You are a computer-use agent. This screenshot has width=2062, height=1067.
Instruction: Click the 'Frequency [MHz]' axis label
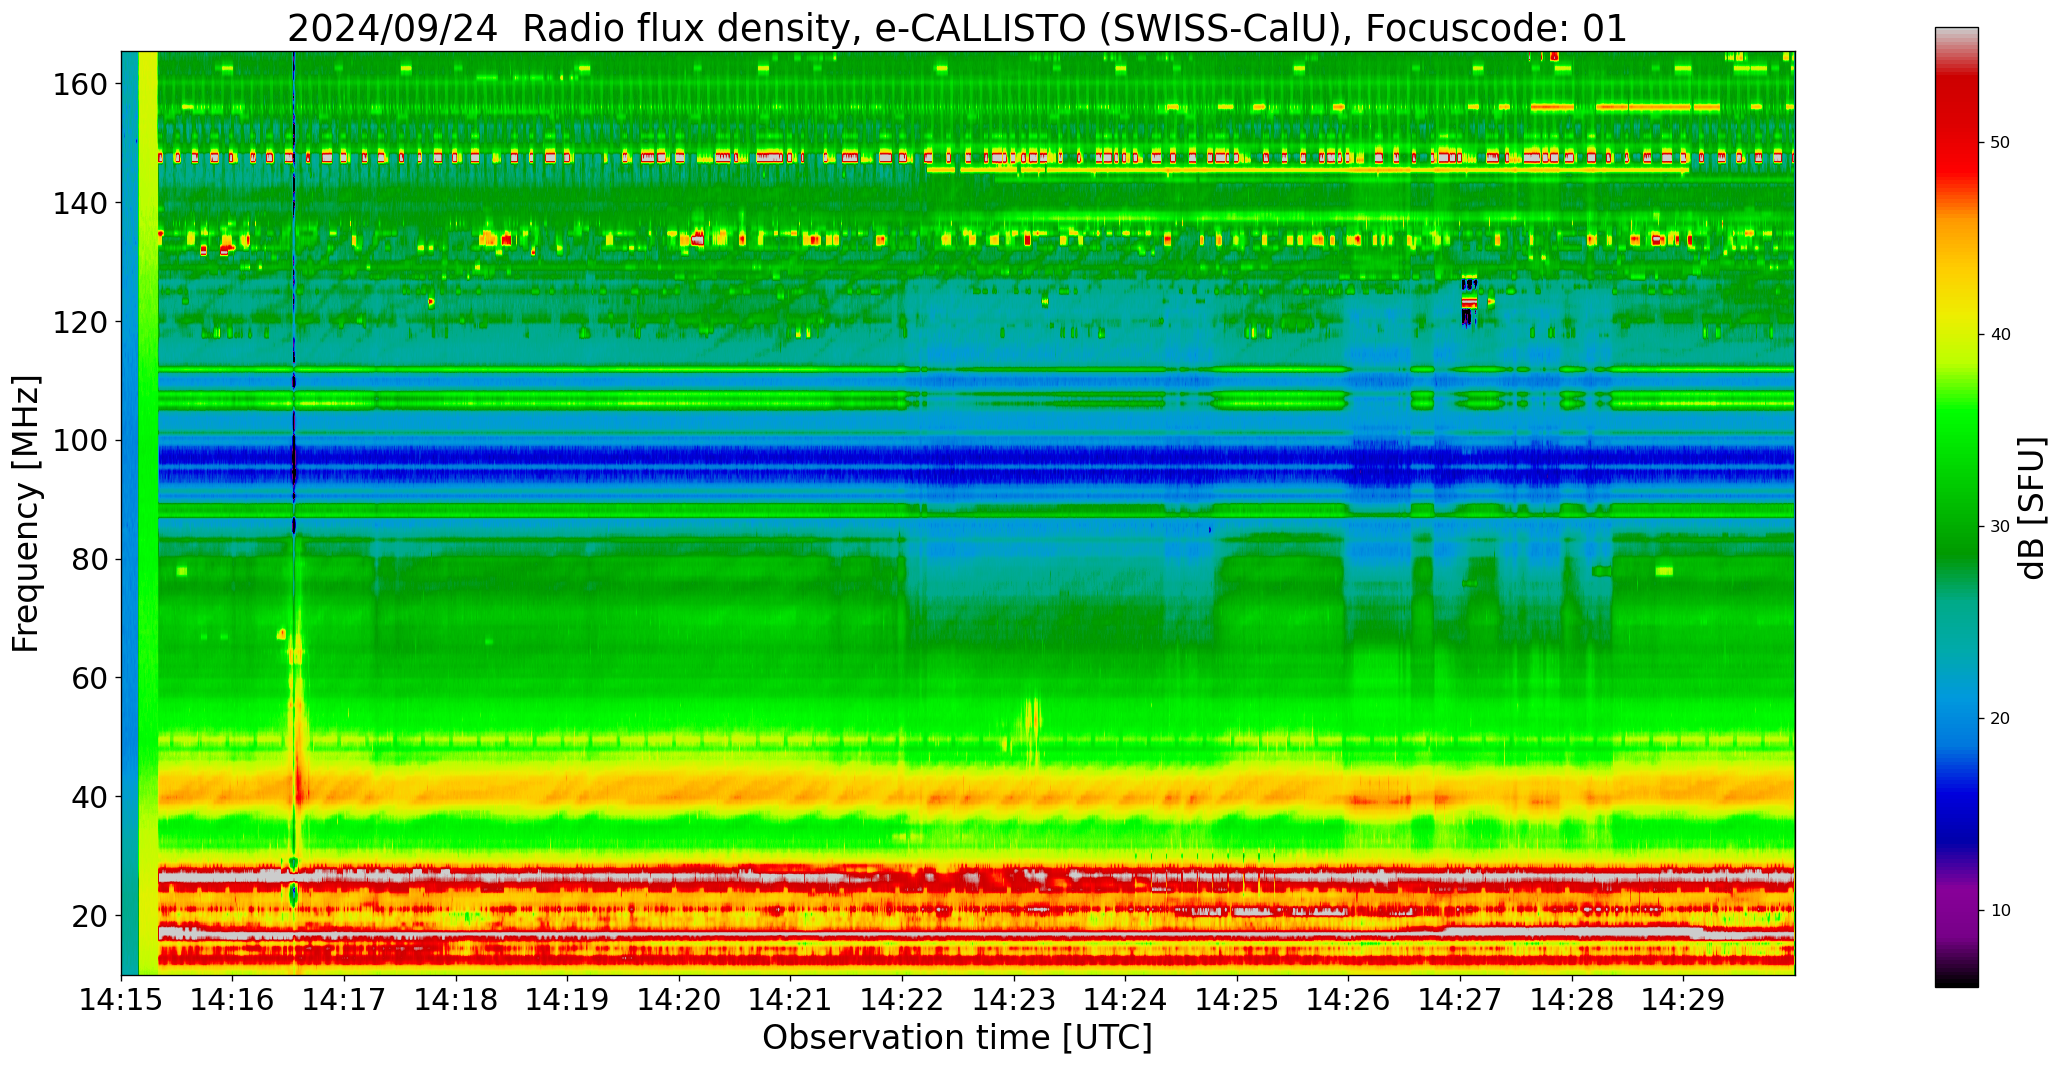coord(27,513)
